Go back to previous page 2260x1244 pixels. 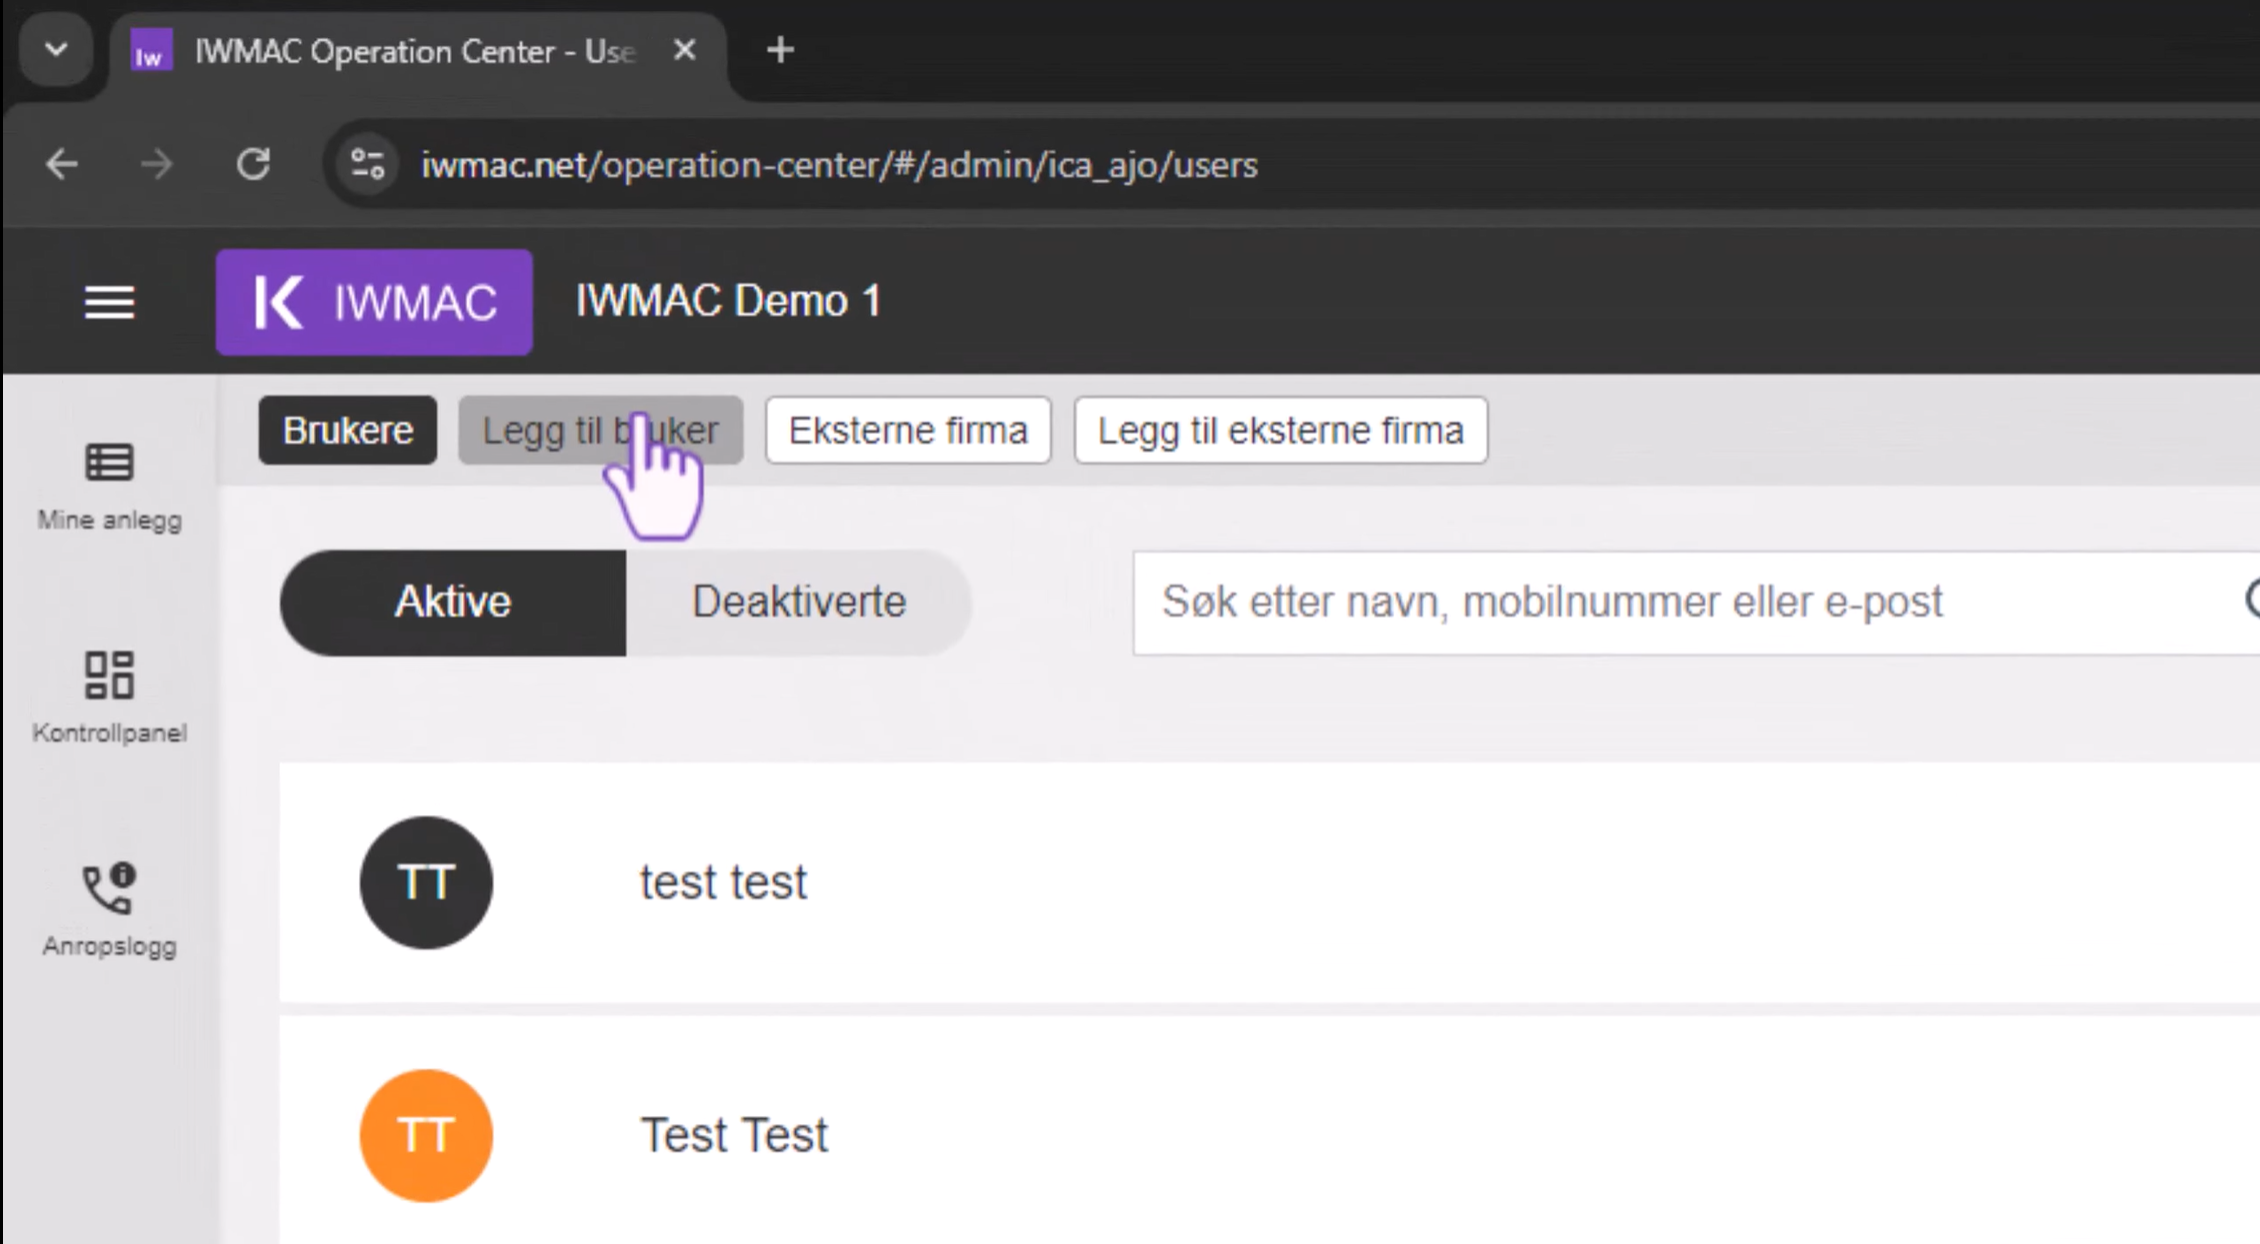click(x=62, y=164)
